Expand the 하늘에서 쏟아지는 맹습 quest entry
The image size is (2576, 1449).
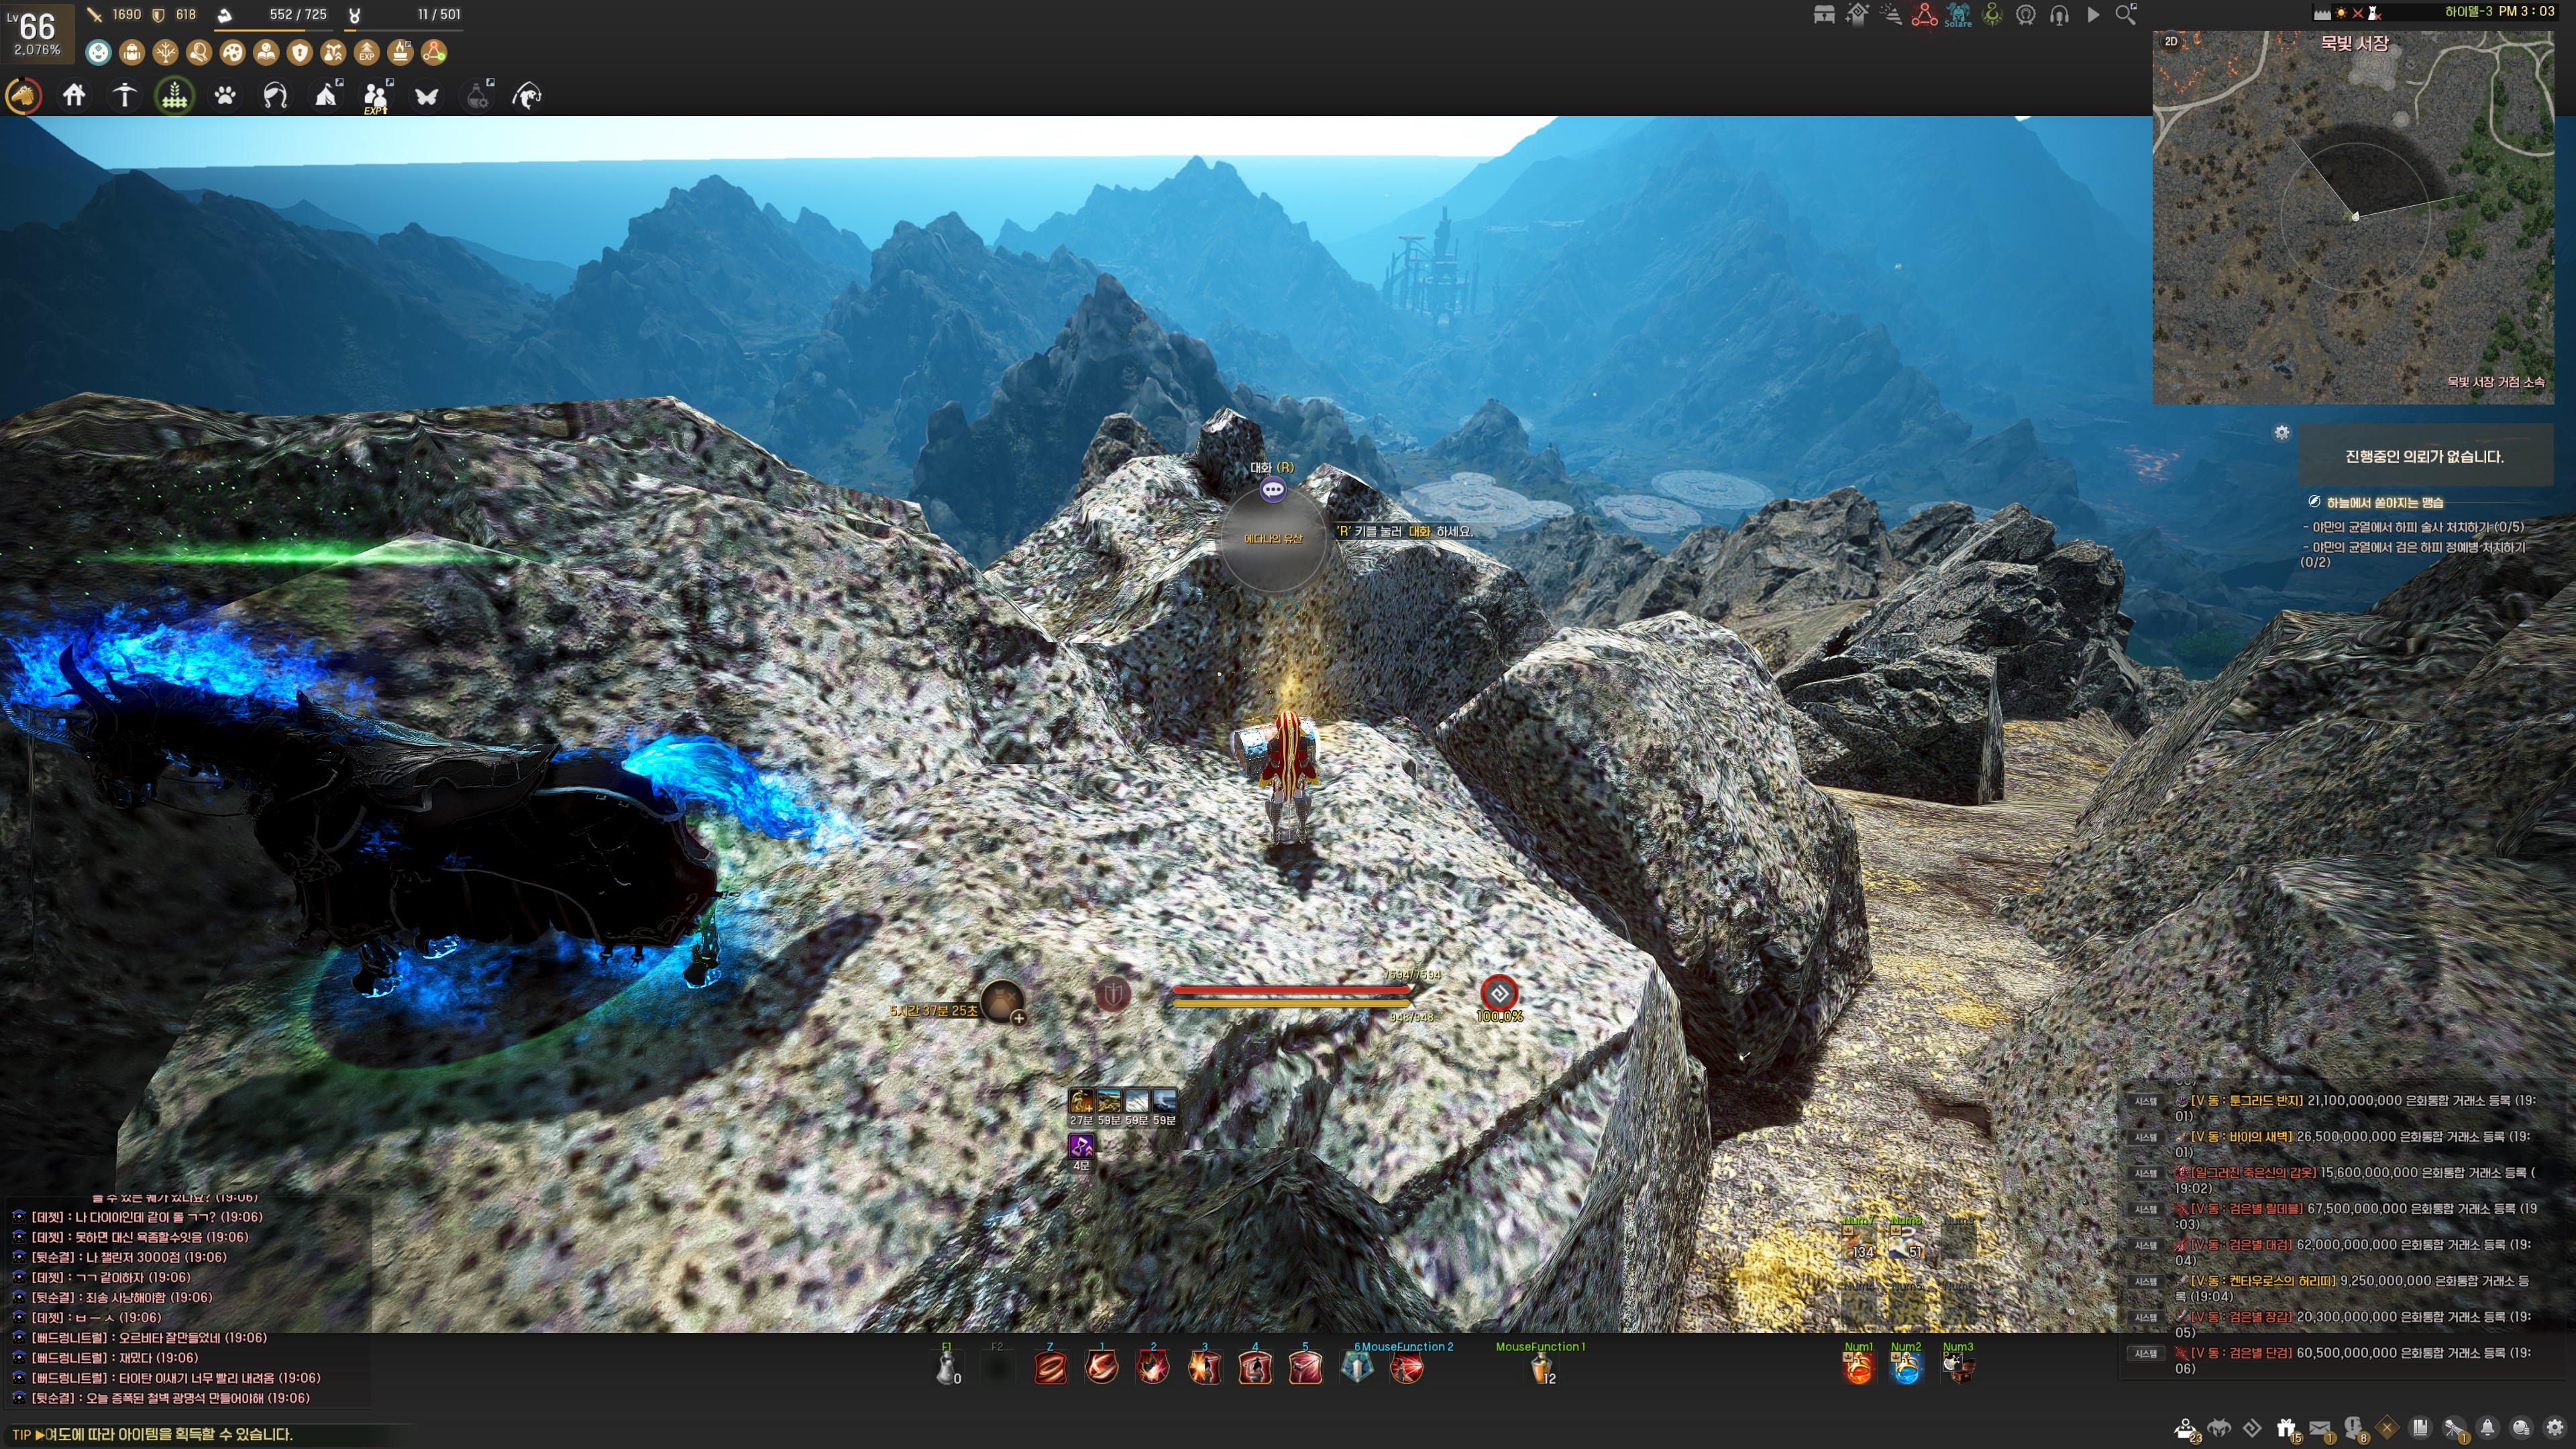[x=2385, y=502]
